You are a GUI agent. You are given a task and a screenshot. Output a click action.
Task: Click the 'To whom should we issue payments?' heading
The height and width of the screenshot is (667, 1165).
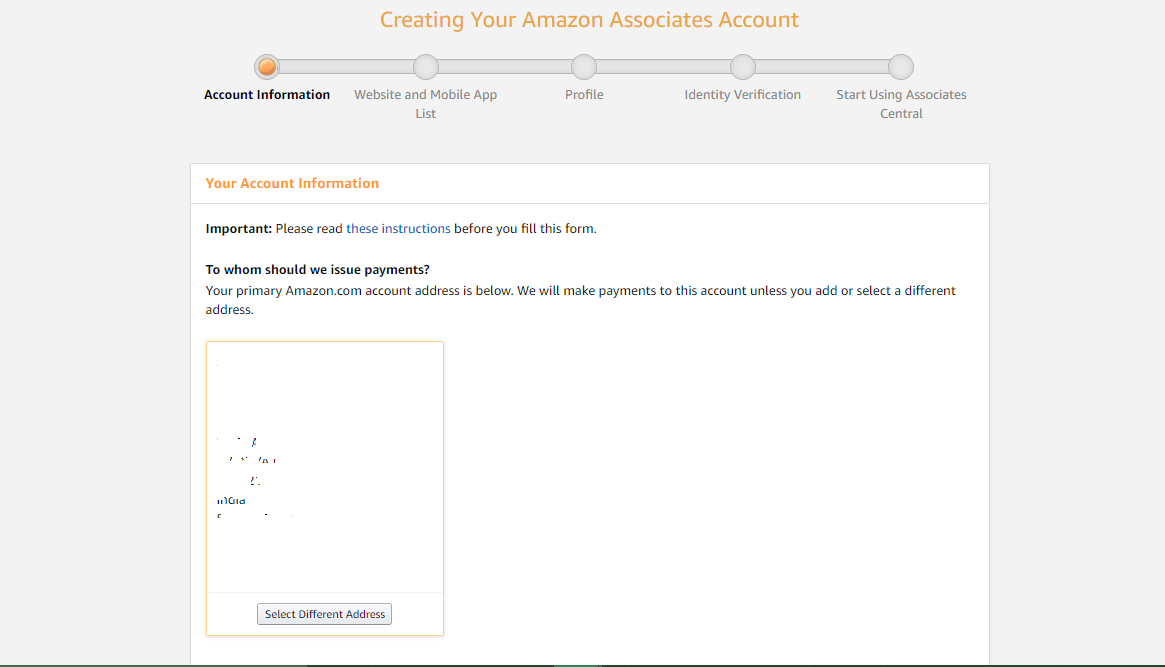[x=317, y=270]
